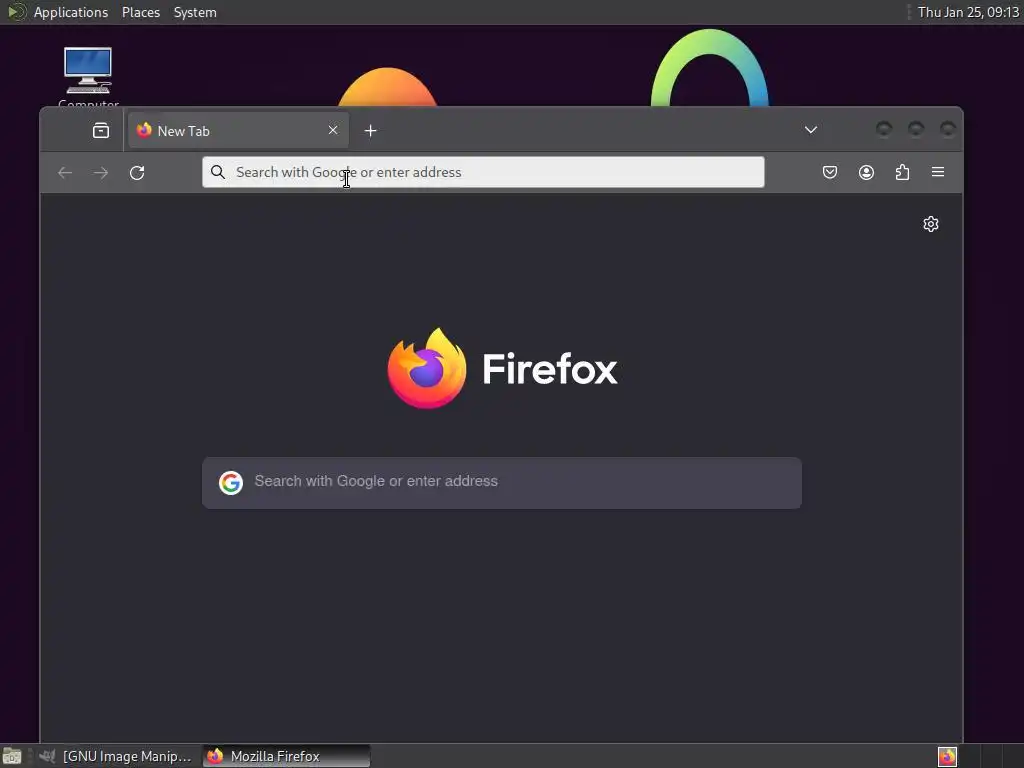The height and width of the screenshot is (768, 1024).
Task: Click the address bar magnifier icon
Action: click(x=218, y=172)
